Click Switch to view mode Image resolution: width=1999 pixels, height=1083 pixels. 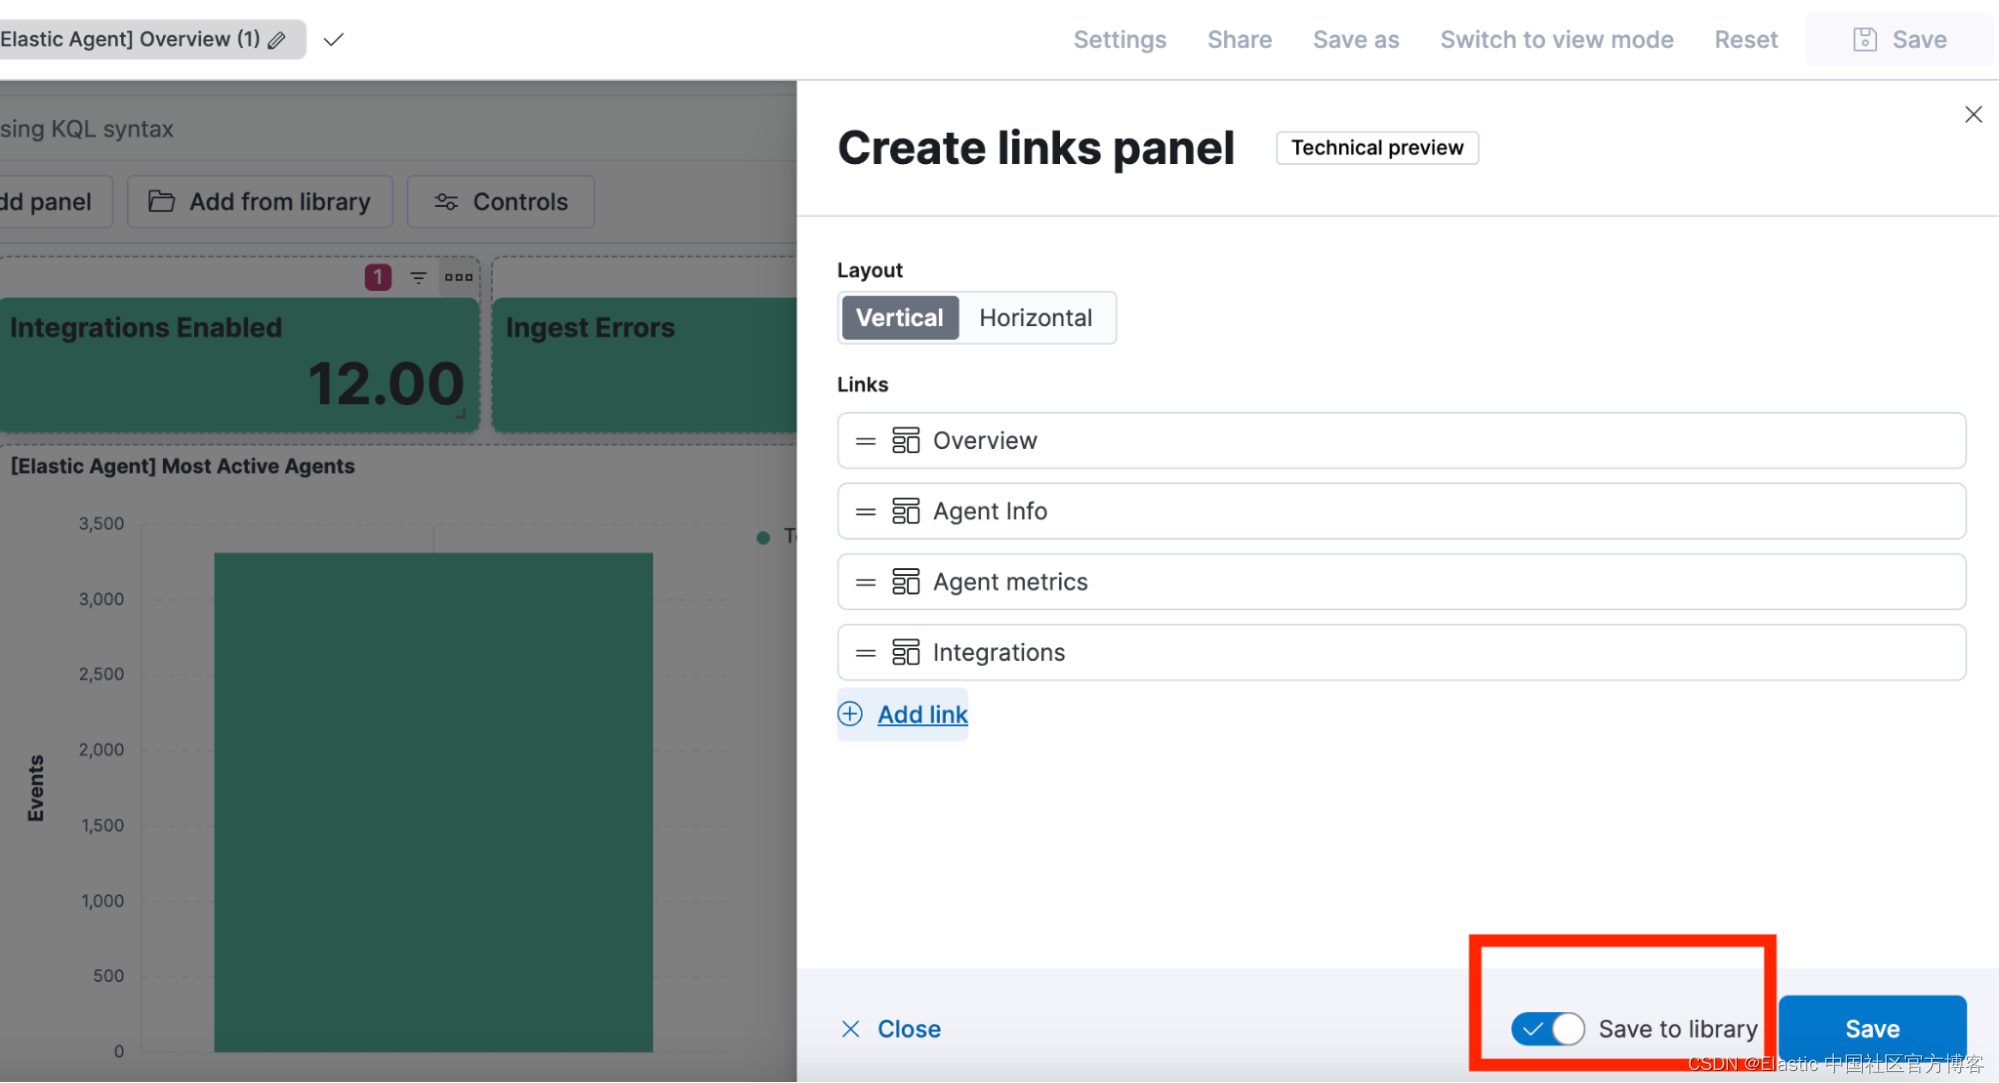(1556, 40)
